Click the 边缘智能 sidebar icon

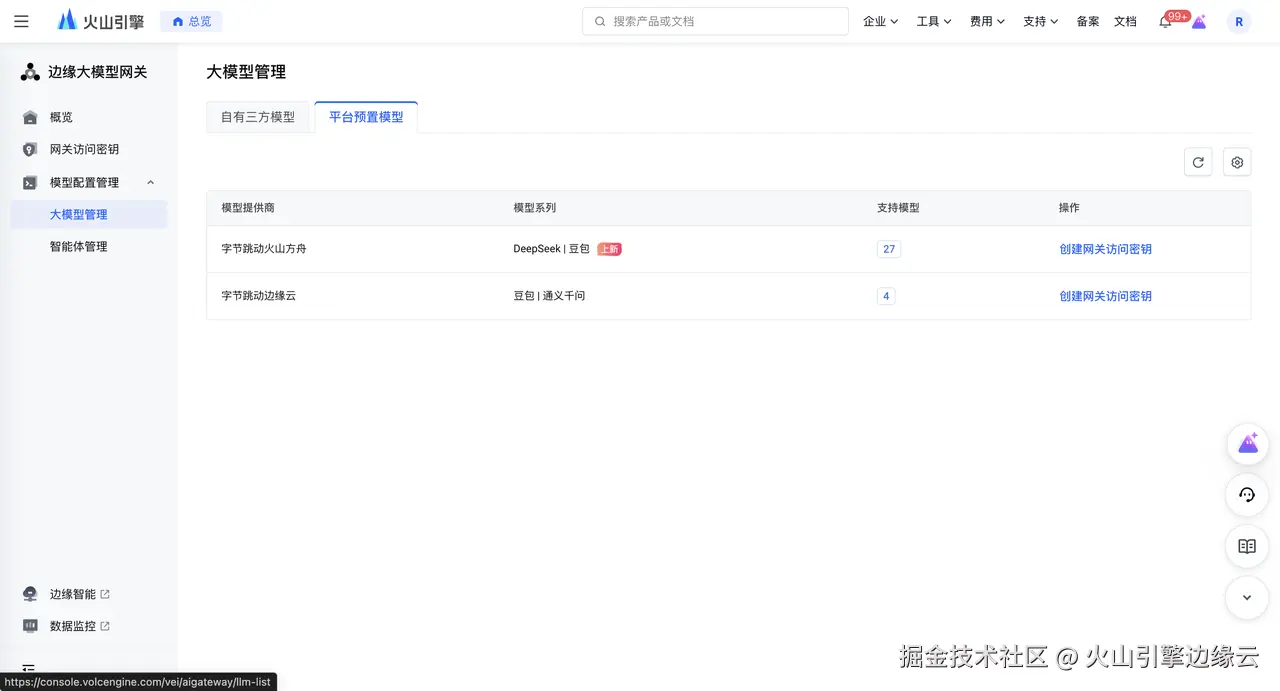click(x=30, y=594)
